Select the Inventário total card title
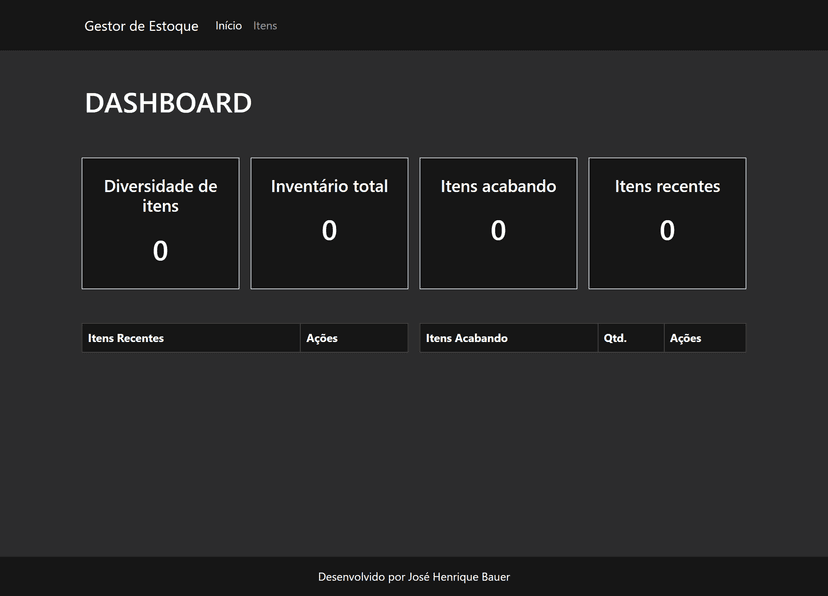 pyautogui.click(x=329, y=186)
